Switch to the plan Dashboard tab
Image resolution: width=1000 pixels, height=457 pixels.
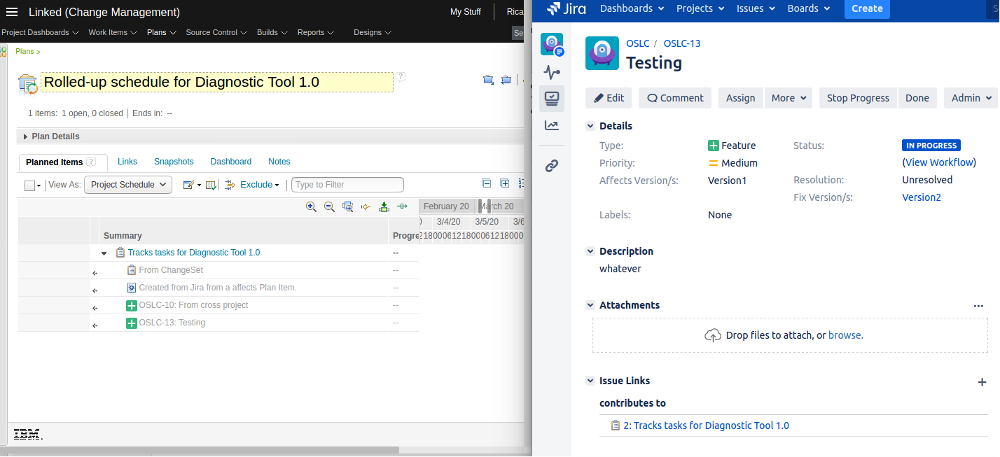(231, 162)
